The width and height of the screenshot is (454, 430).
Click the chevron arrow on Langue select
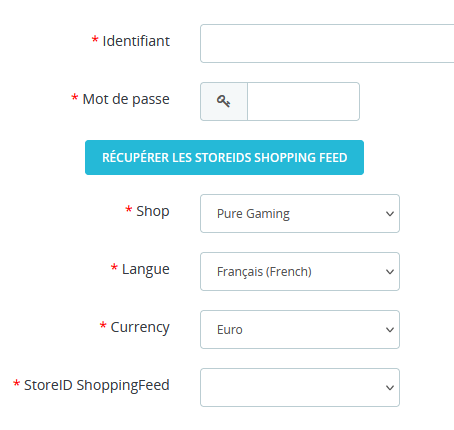point(390,272)
